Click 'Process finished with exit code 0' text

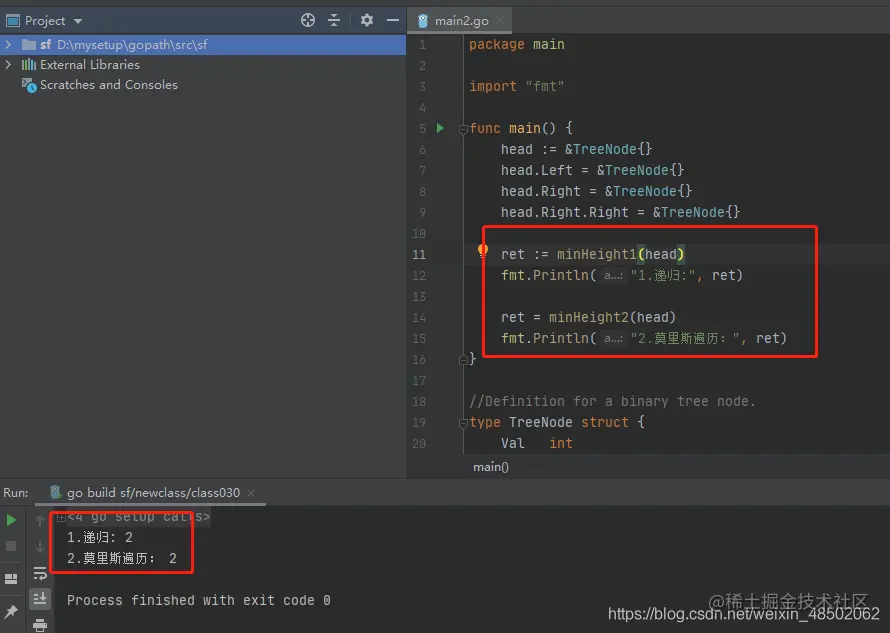(x=199, y=601)
